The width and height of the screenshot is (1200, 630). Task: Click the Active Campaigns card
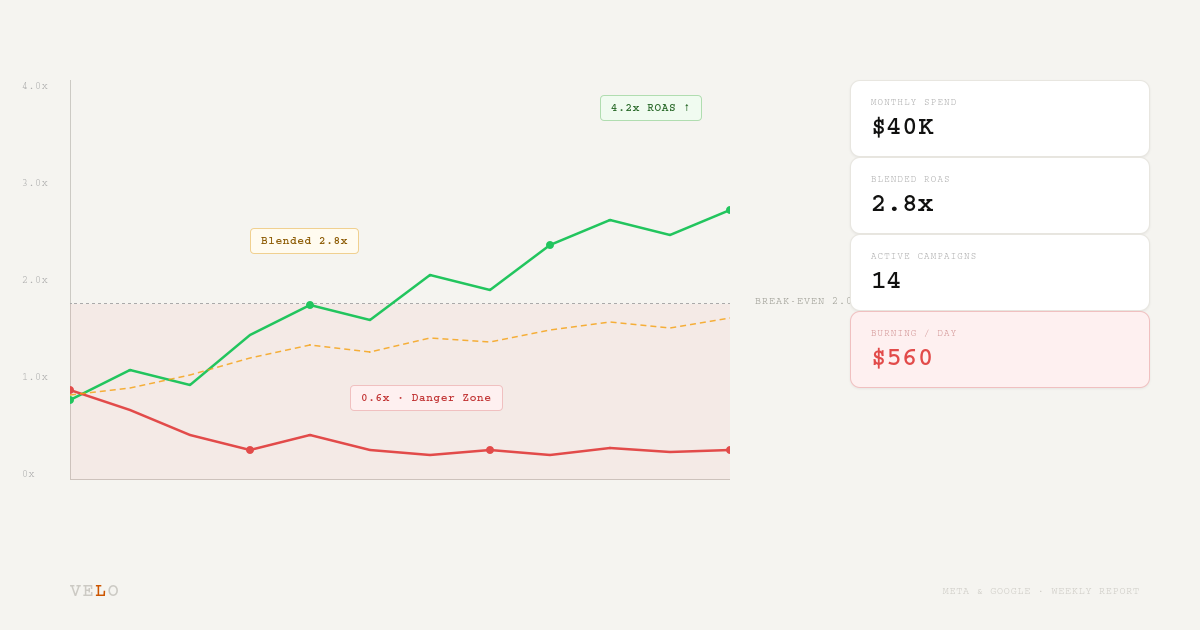999,272
